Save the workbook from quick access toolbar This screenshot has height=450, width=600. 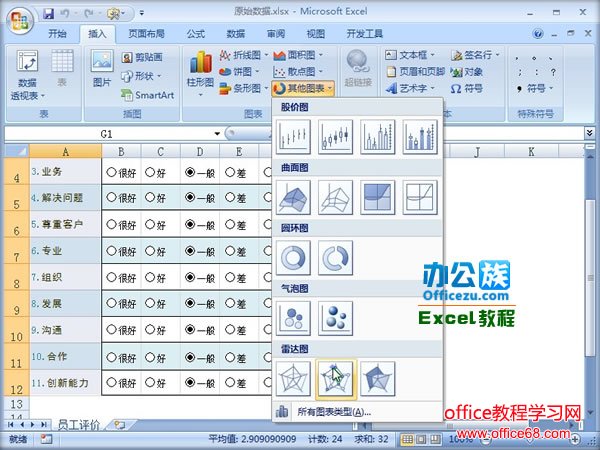[49, 14]
